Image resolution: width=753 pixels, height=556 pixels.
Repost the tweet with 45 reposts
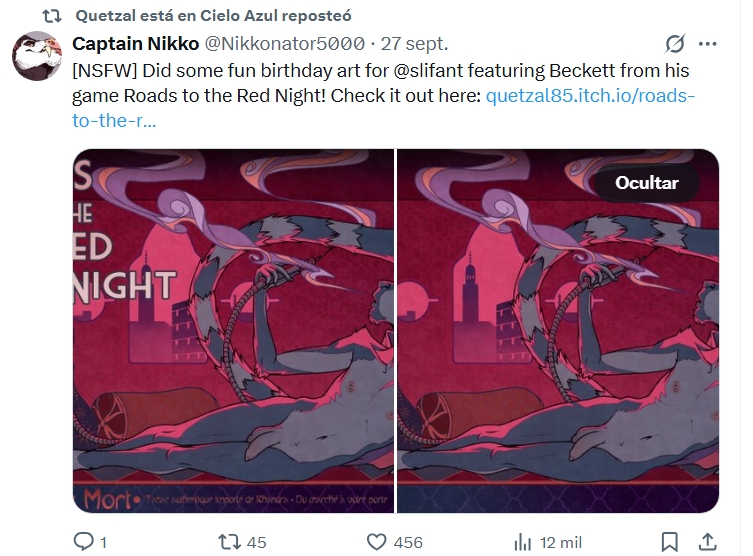(x=230, y=542)
